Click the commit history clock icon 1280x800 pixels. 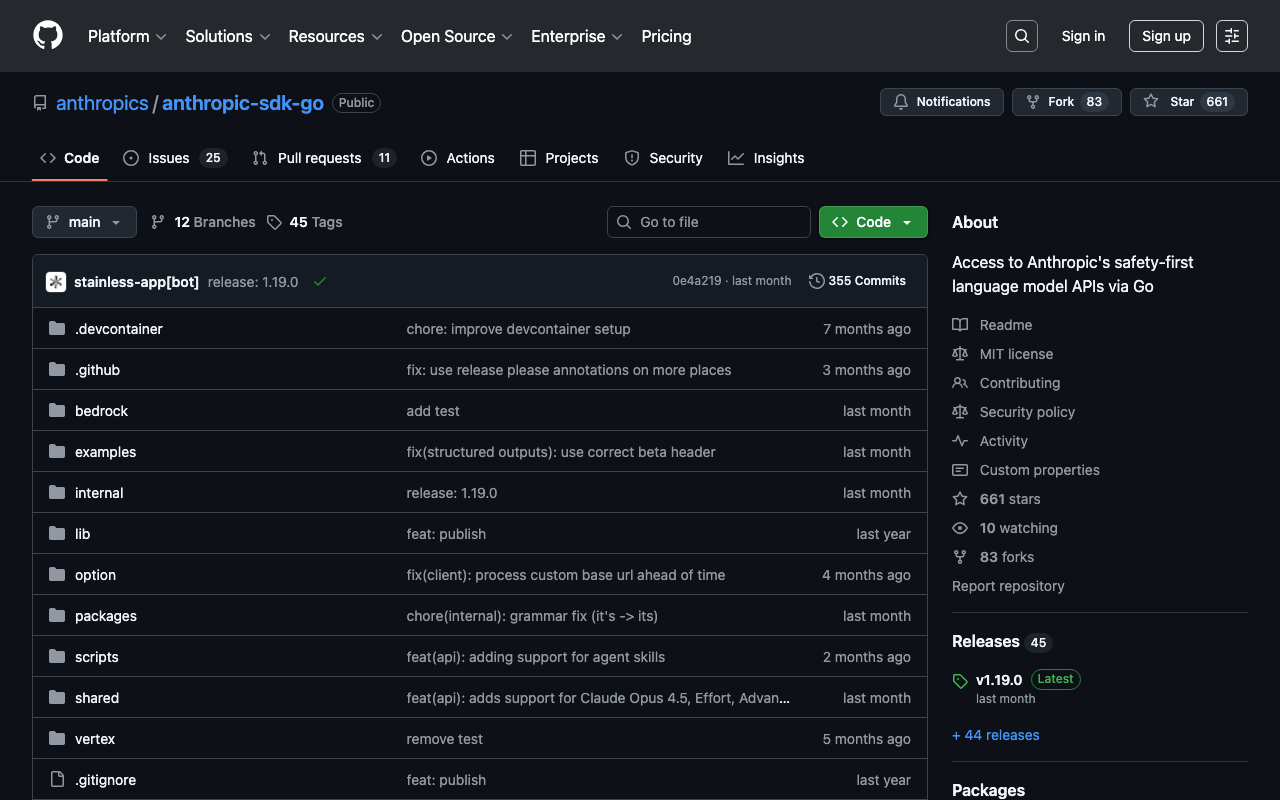pos(816,281)
